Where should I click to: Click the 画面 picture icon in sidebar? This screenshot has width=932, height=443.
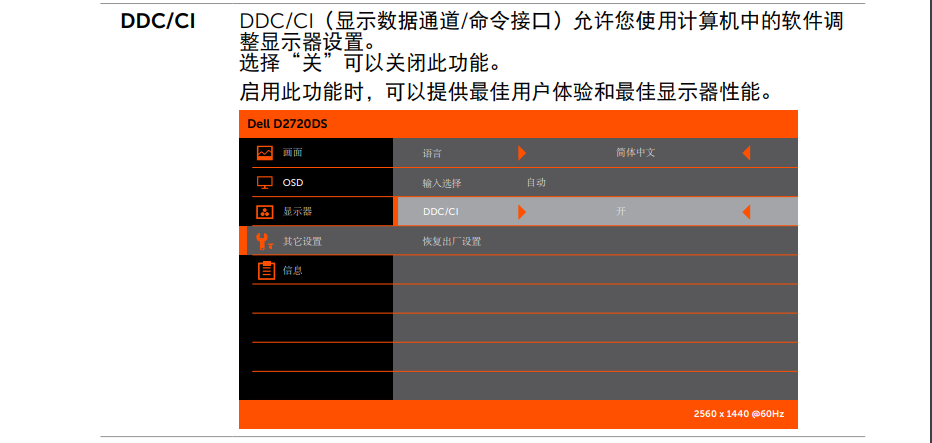tap(264, 153)
